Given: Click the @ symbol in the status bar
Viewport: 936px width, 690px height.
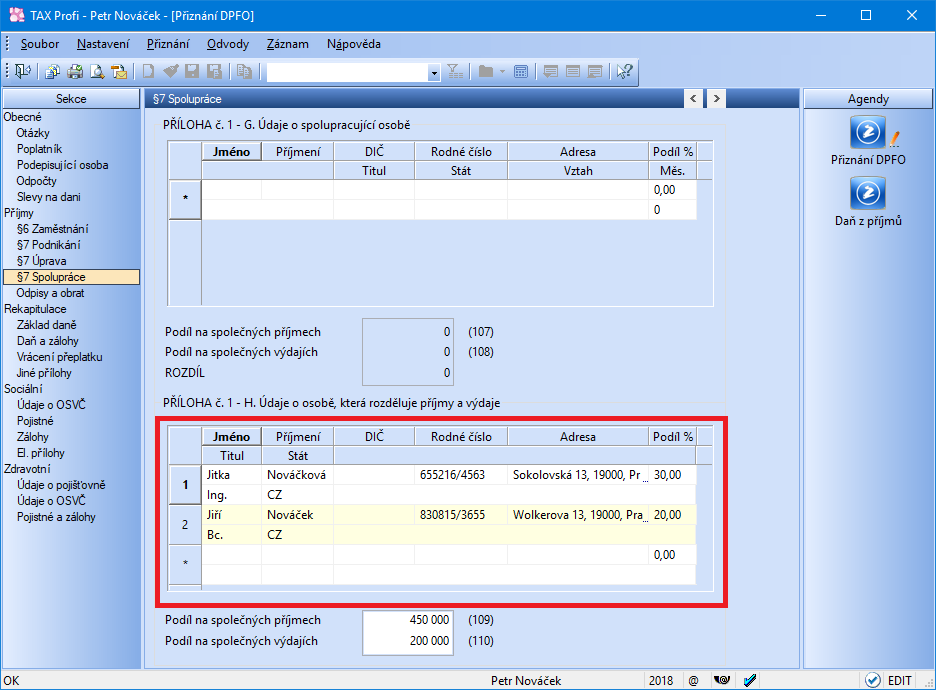Looking at the screenshot, I should point(693,680).
